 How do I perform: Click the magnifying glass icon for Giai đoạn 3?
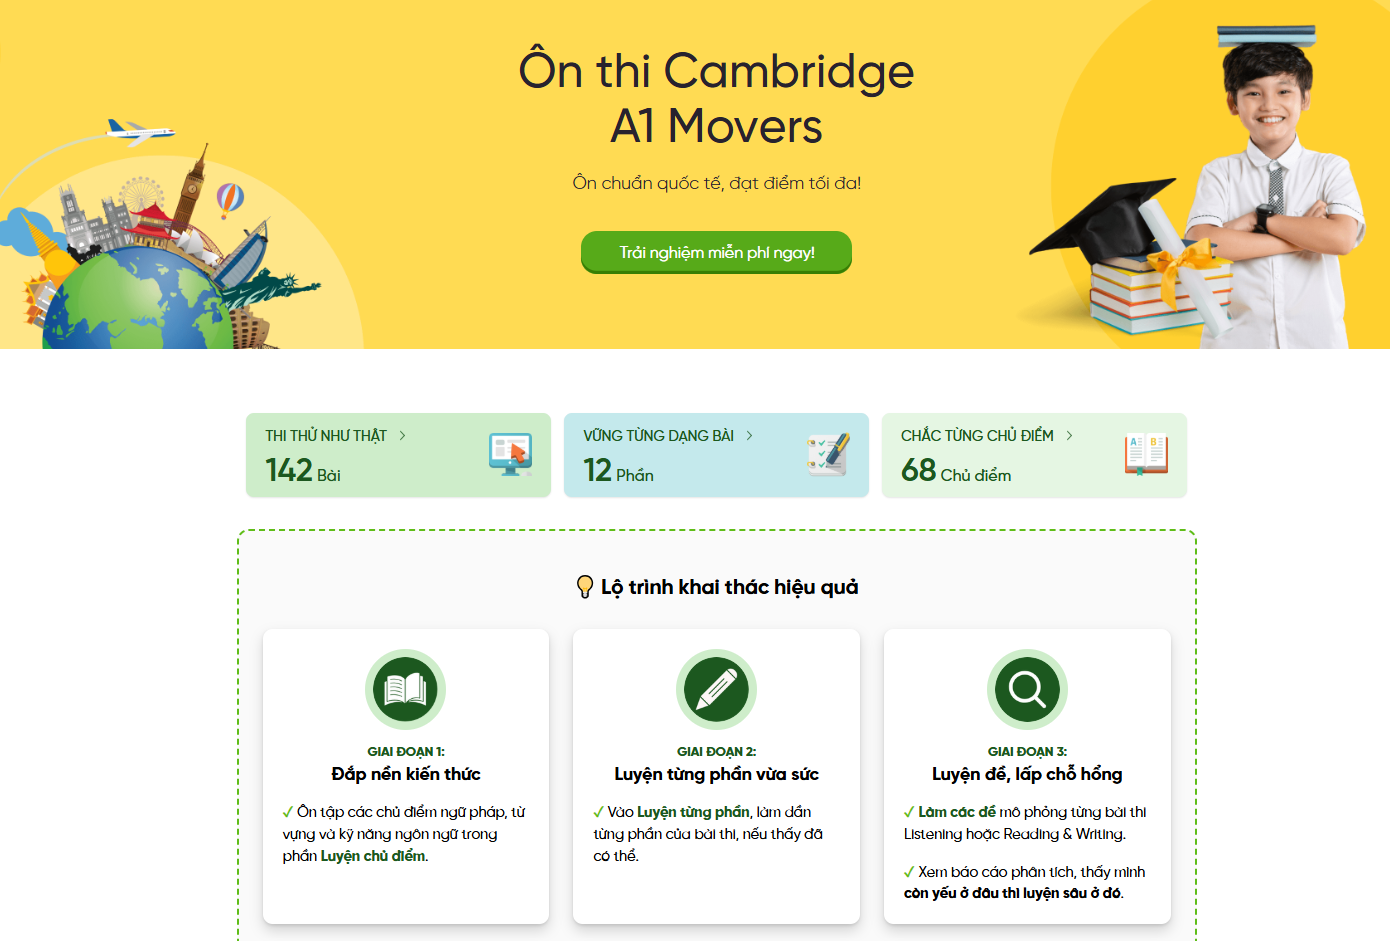[1027, 689]
